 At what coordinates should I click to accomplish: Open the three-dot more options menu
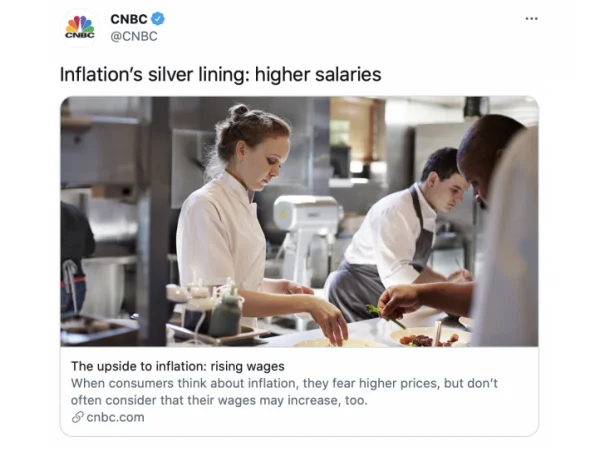coord(531,18)
